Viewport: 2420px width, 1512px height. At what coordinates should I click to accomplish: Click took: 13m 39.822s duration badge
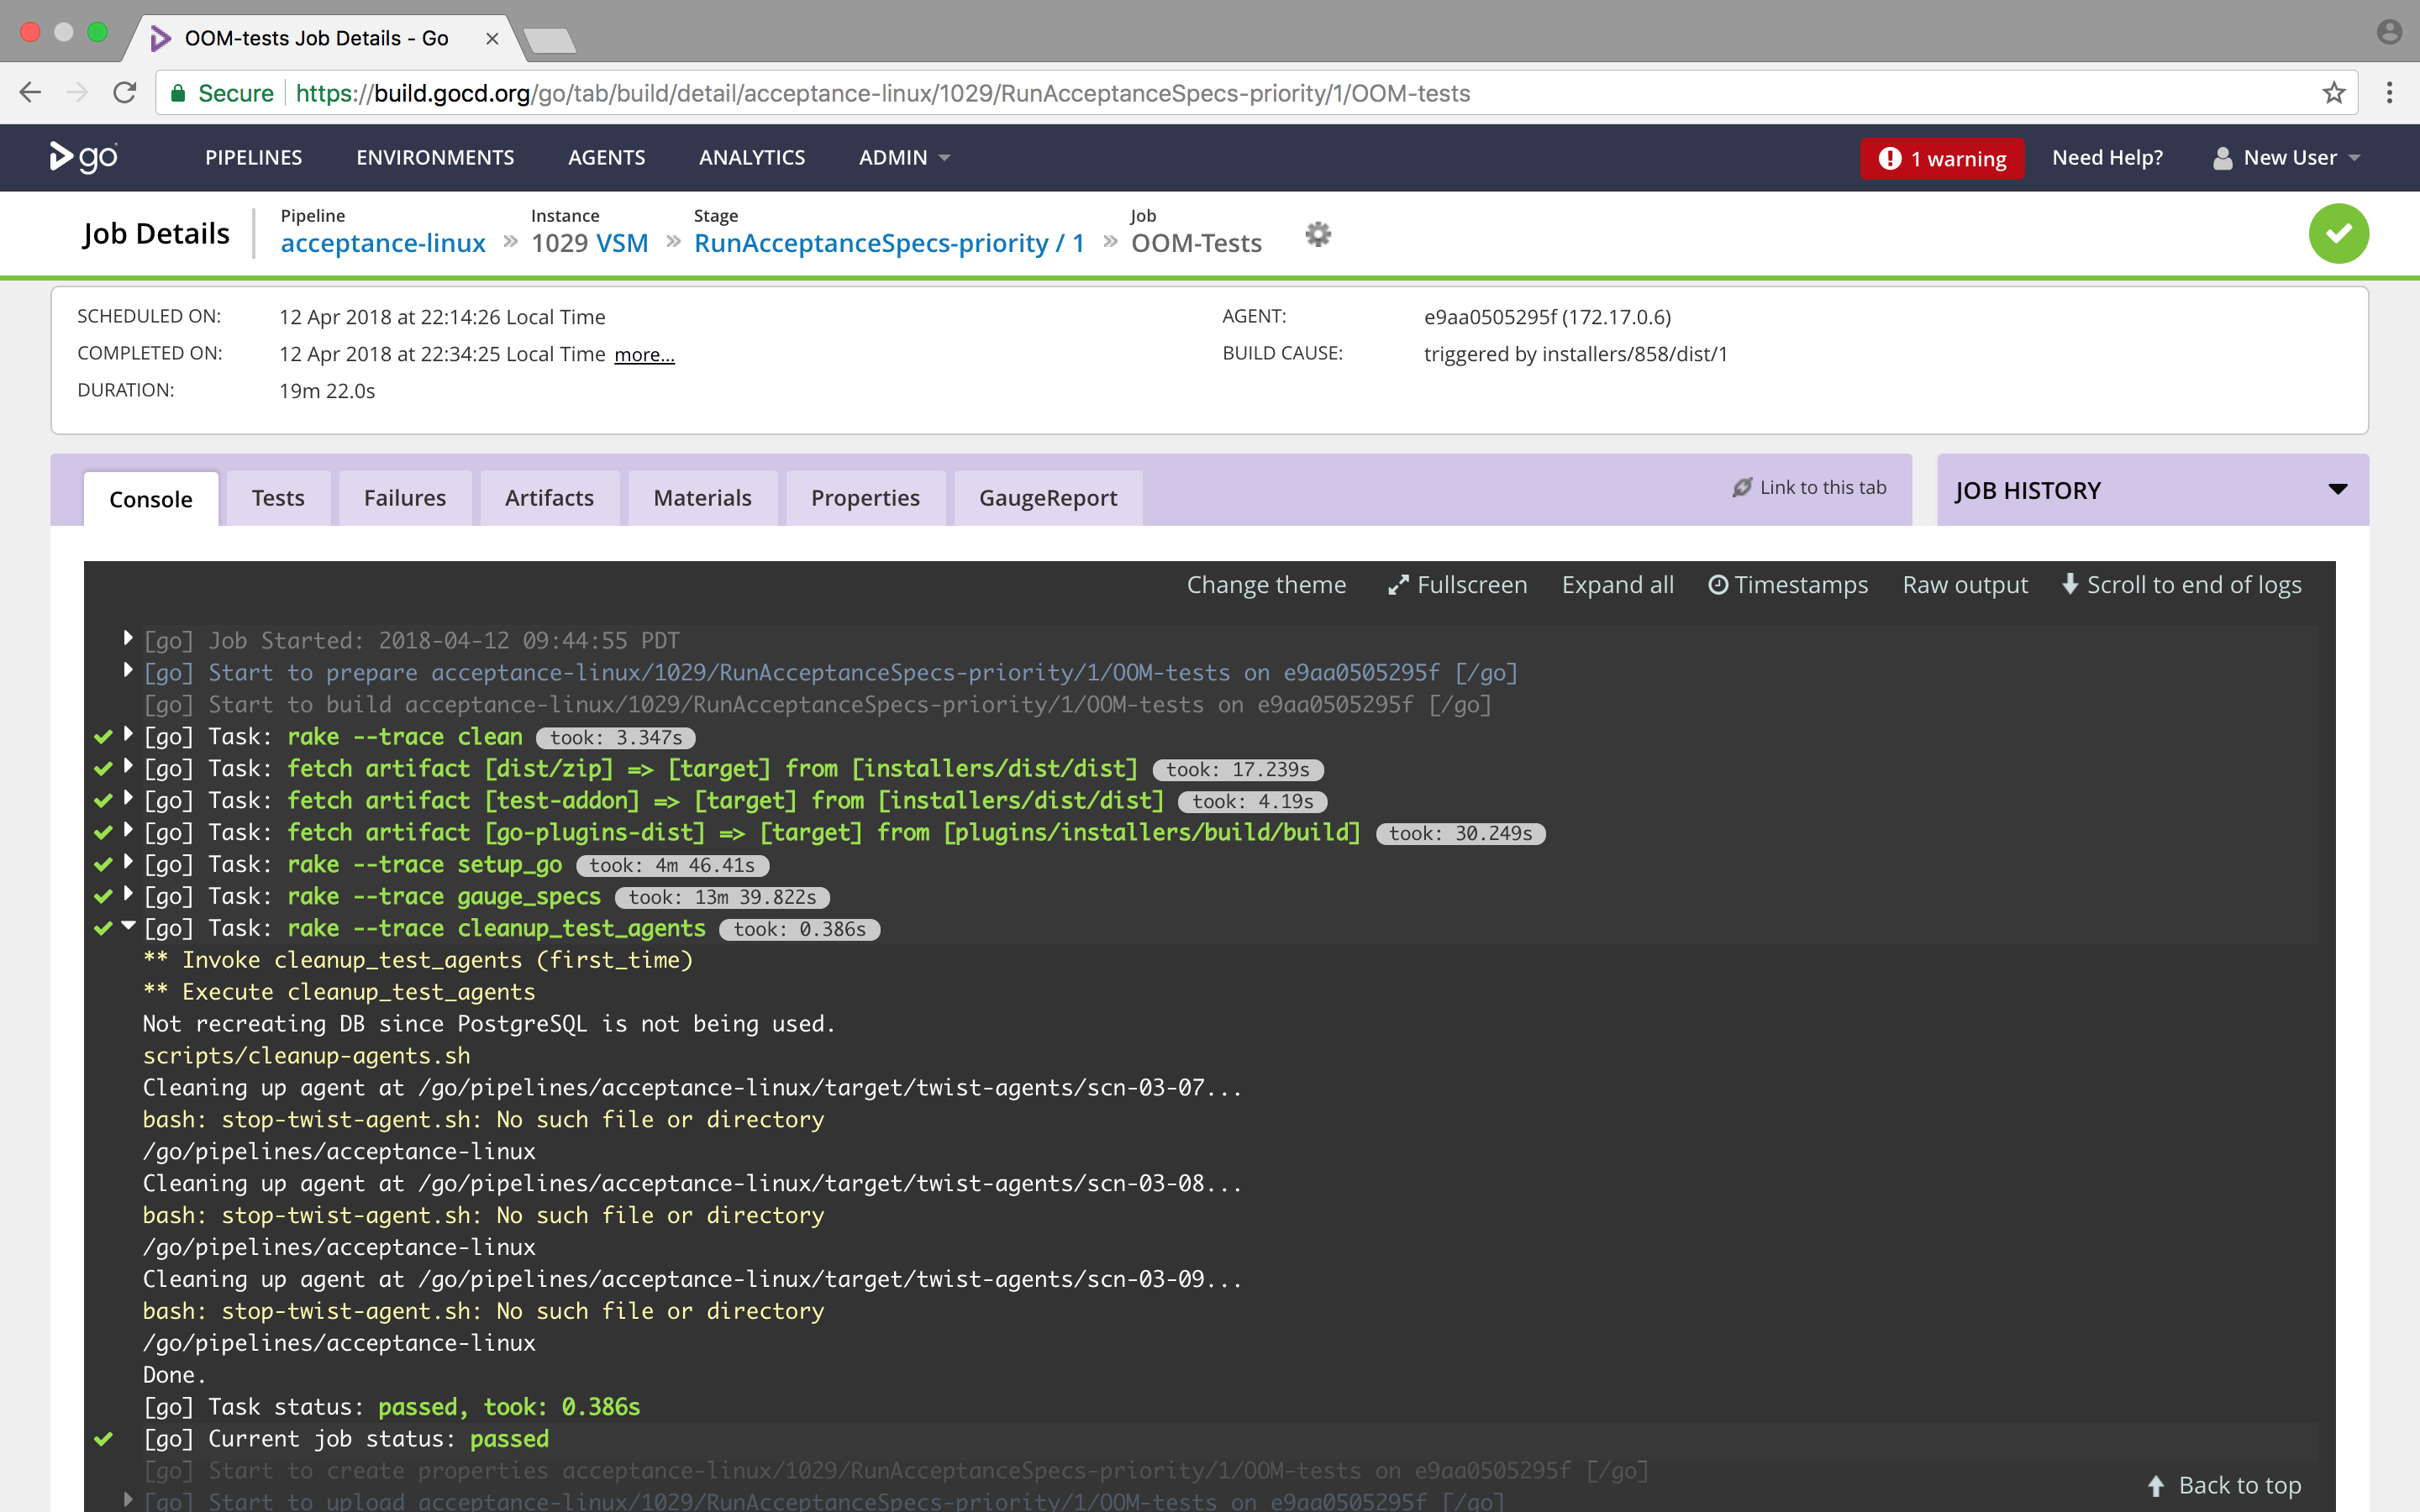(722, 898)
